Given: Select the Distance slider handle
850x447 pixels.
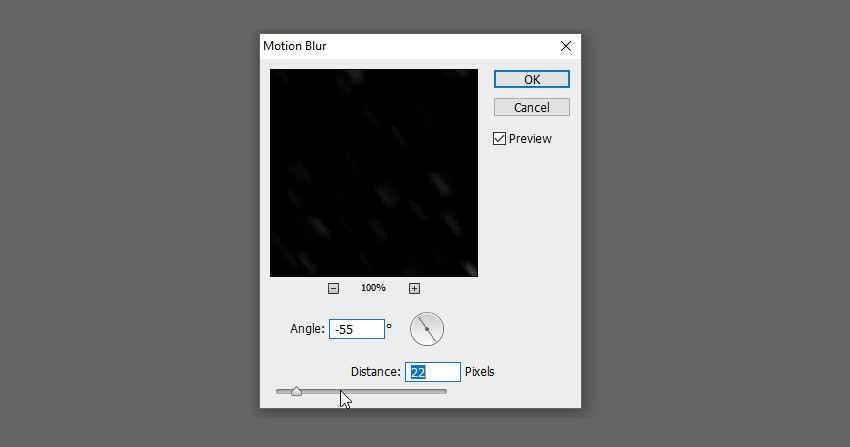Looking at the screenshot, I should tap(296, 391).
